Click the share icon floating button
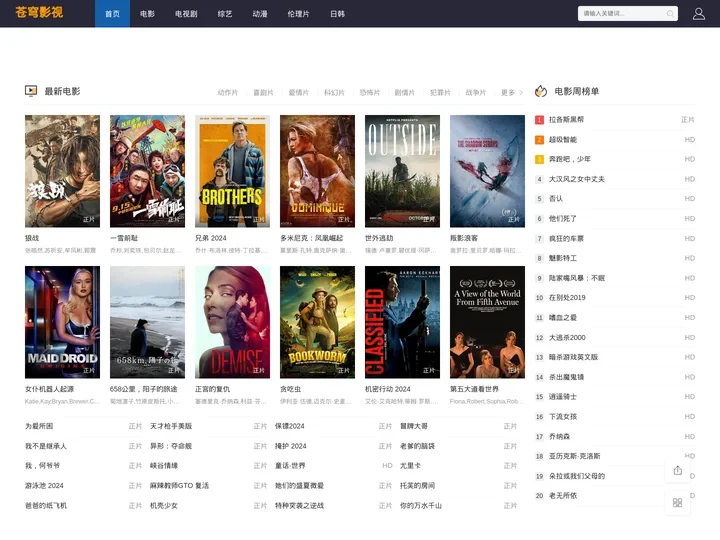The width and height of the screenshot is (720, 540). click(x=677, y=470)
